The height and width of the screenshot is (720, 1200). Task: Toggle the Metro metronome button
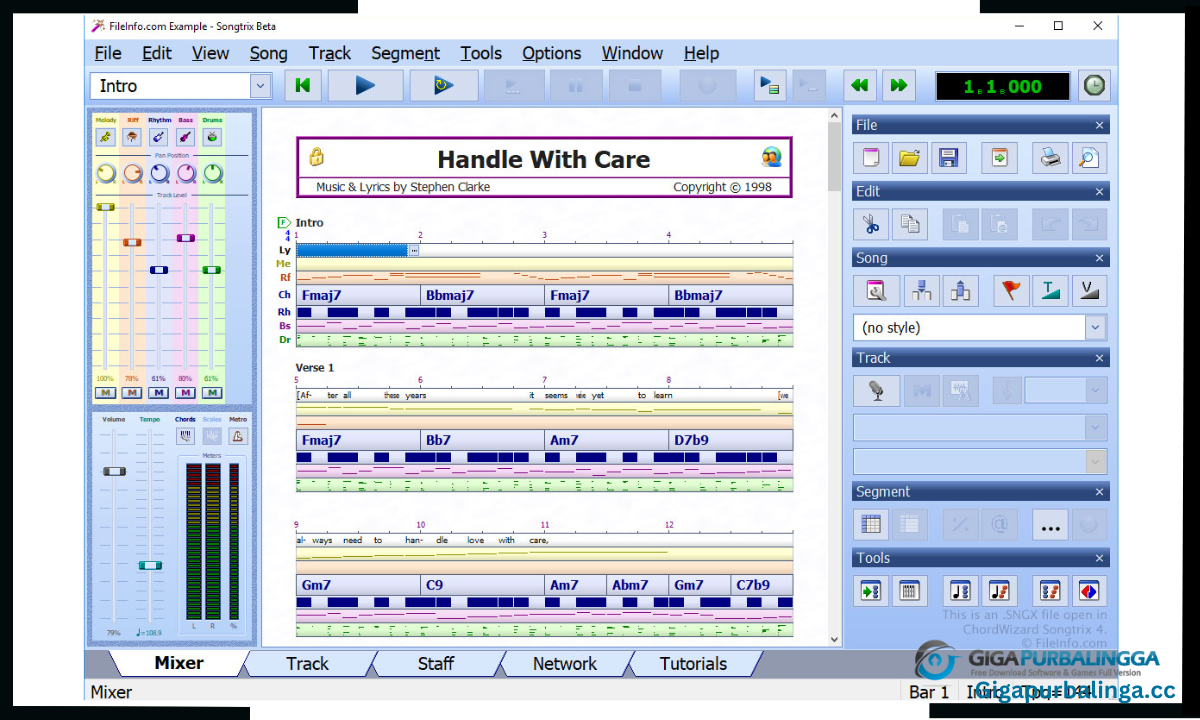tap(238, 436)
